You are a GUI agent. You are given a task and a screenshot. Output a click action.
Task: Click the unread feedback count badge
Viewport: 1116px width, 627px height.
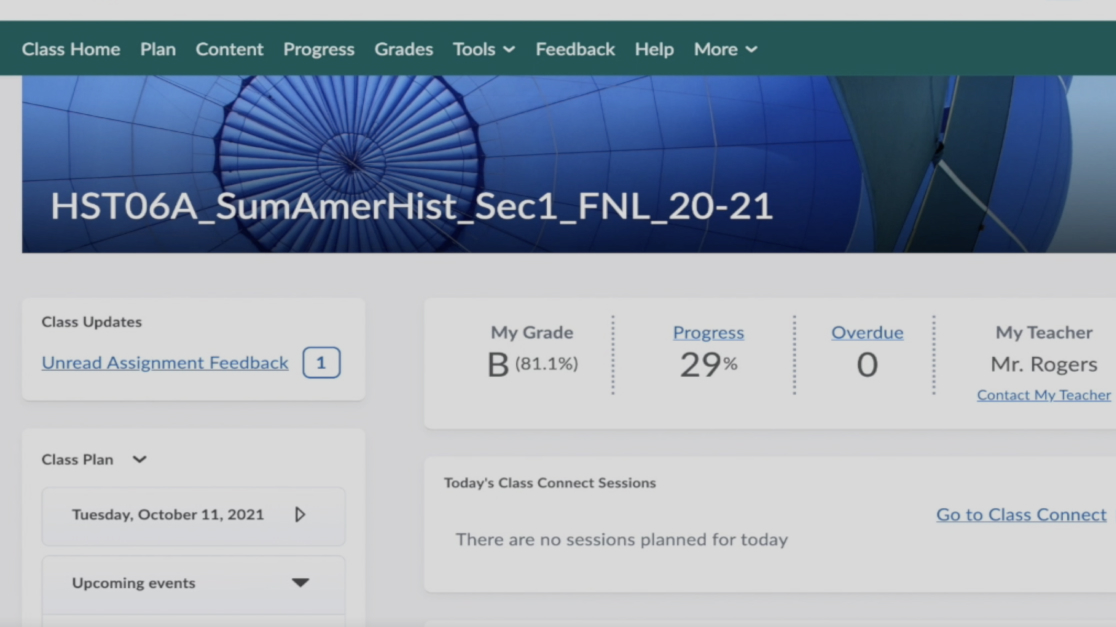321,363
